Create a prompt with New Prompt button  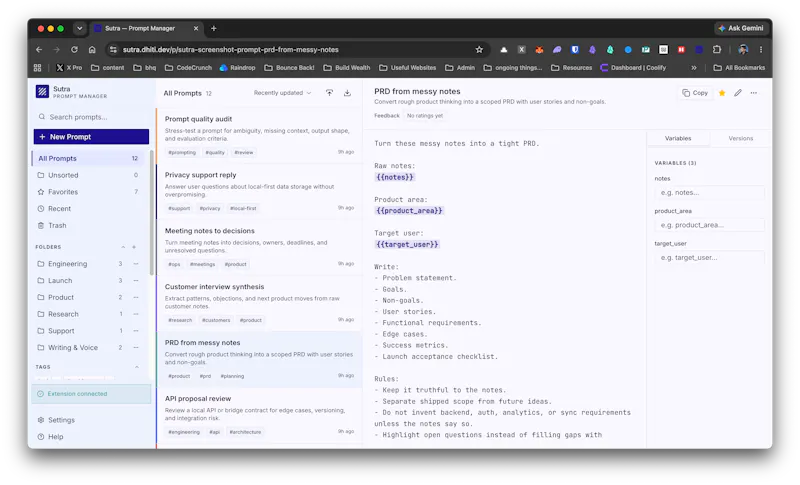point(91,137)
